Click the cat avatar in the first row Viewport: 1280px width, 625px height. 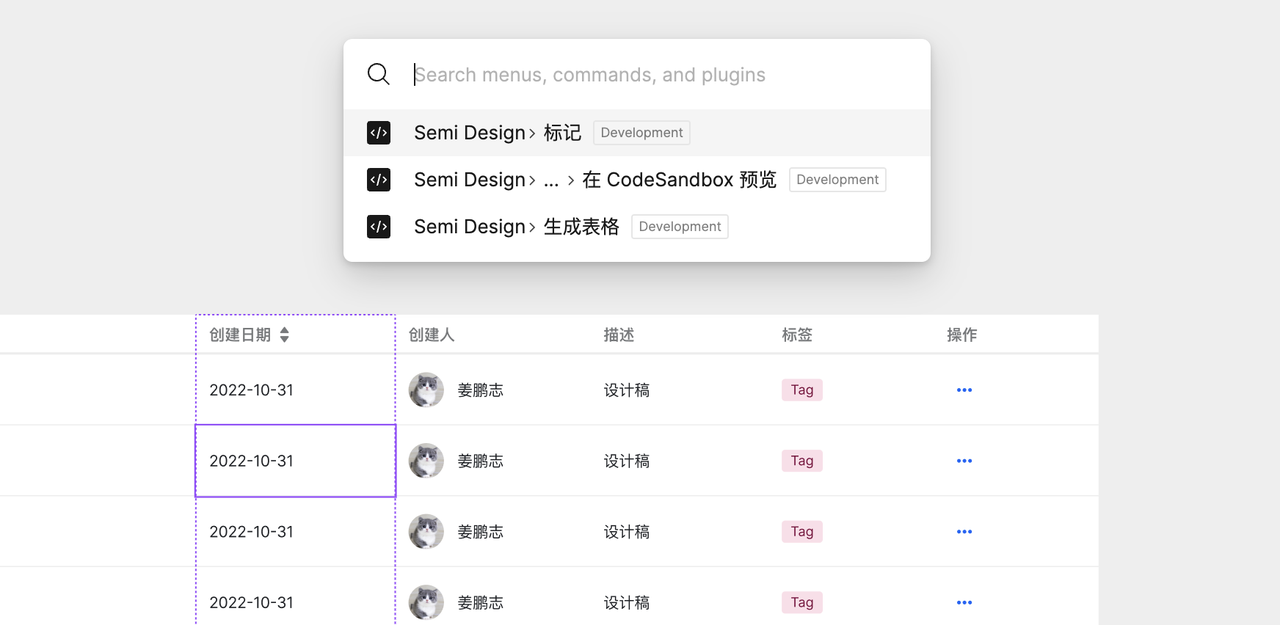click(x=426, y=390)
